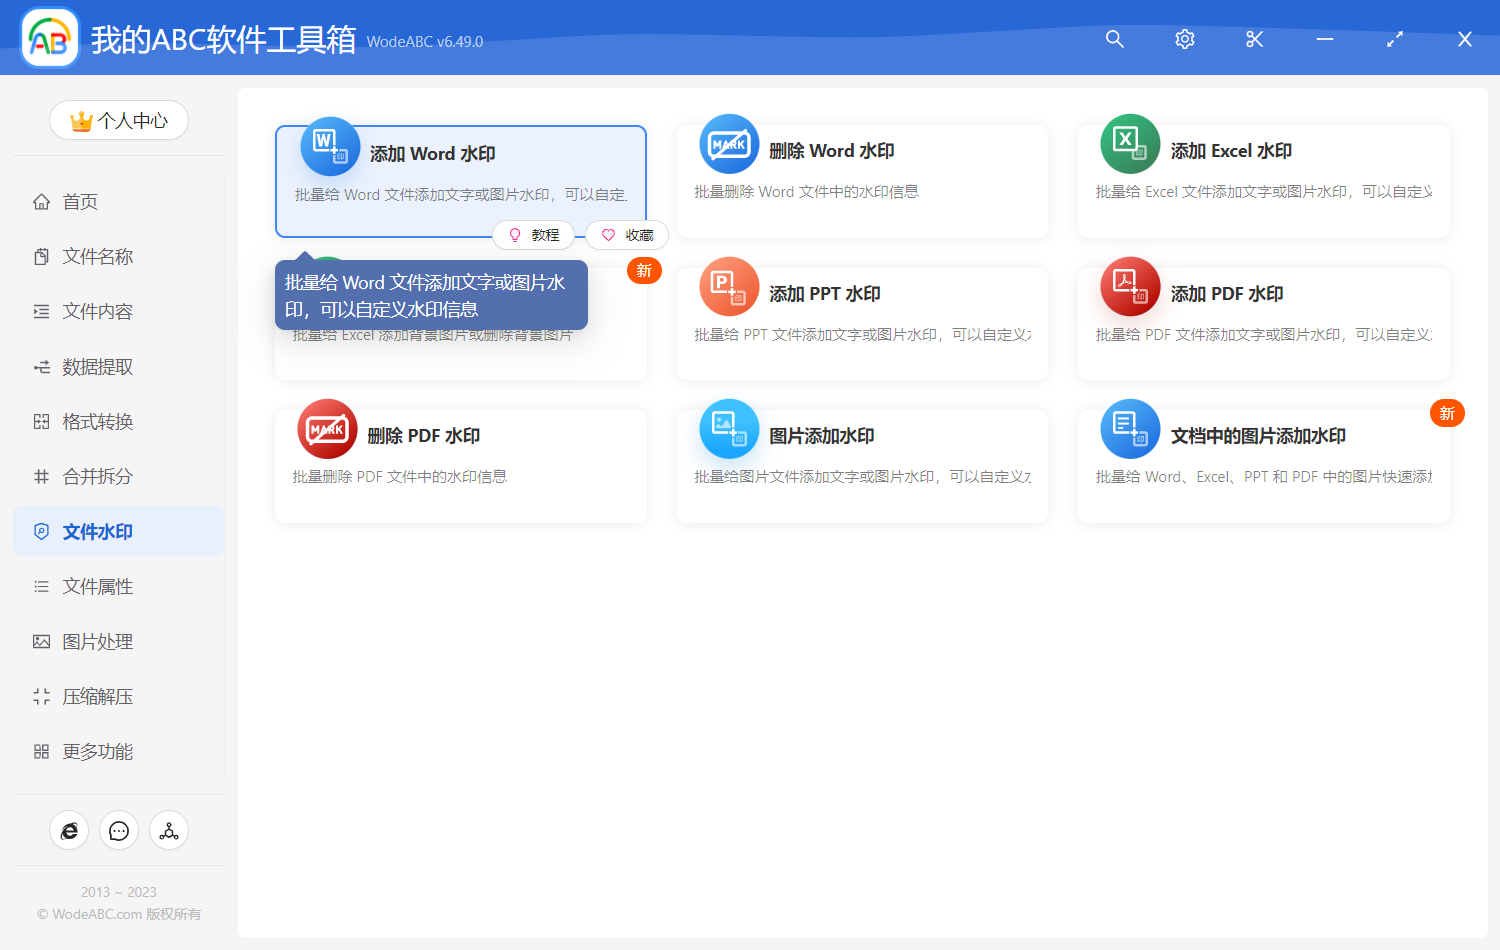Screen dimensions: 1500x950
Task: Open the browser icon at sidebar bottom
Action: (x=69, y=830)
